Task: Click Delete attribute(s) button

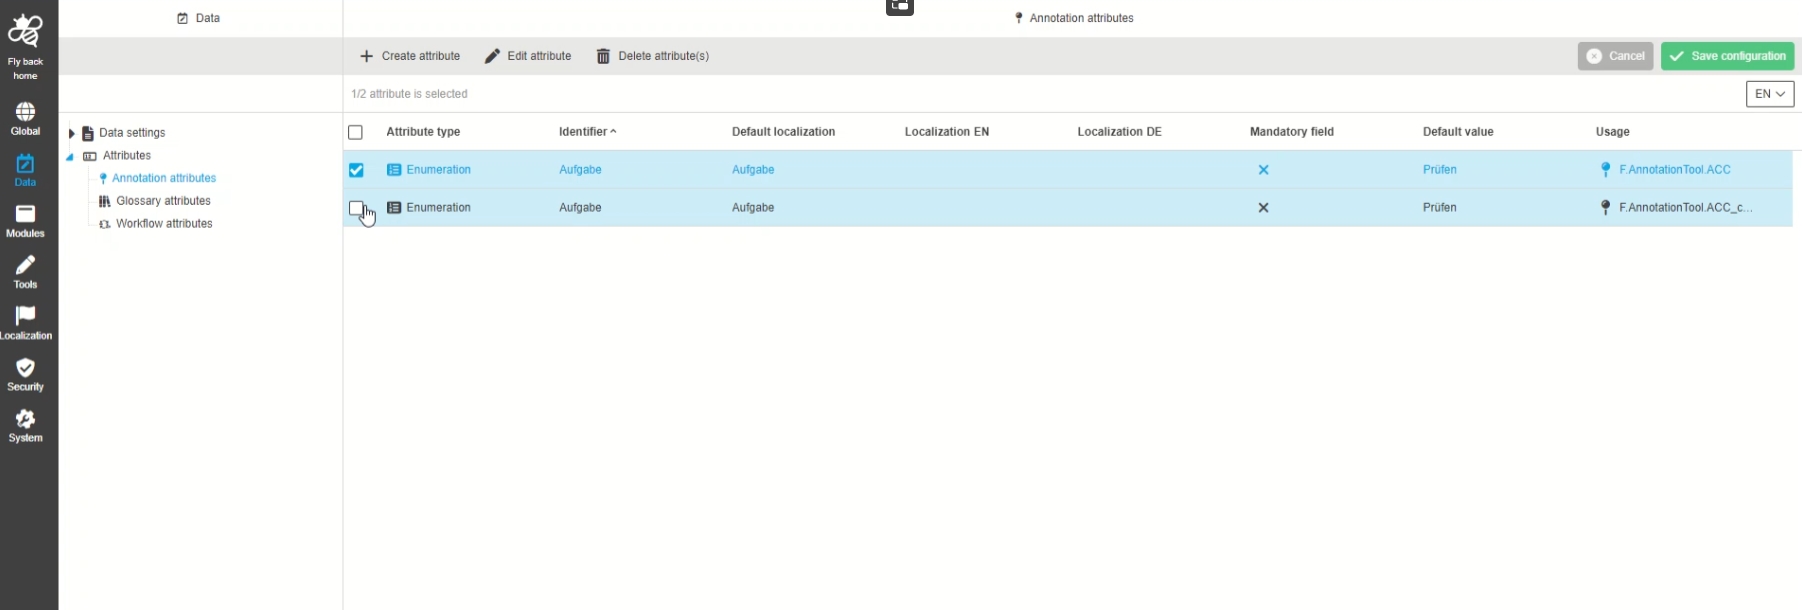Action: pyautogui.click(x=652, y=56)
